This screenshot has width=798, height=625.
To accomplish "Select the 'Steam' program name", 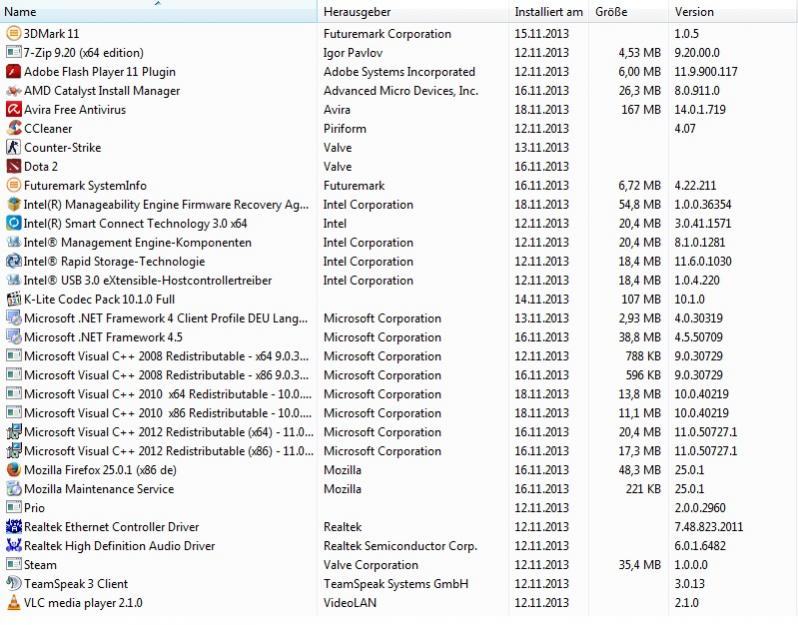I will (x=40, y=565).
